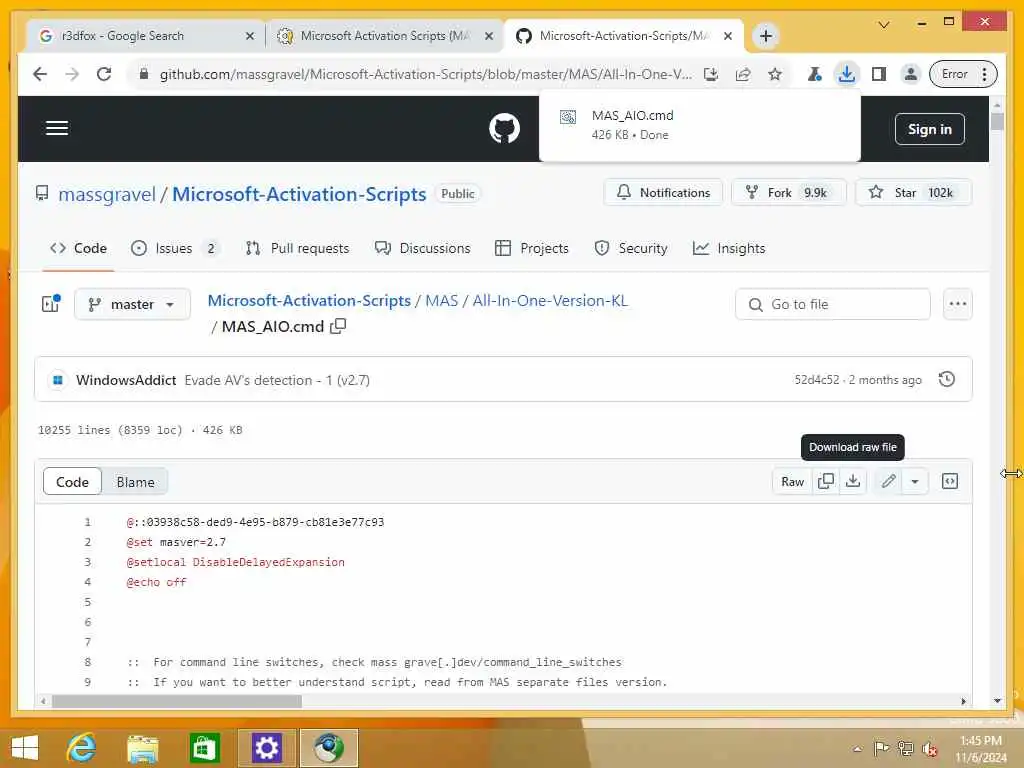Open the Microsoft-Activation-Scripts repository title link
Image resolution: width=1024 pixels, height=768 pixels.
299,194
